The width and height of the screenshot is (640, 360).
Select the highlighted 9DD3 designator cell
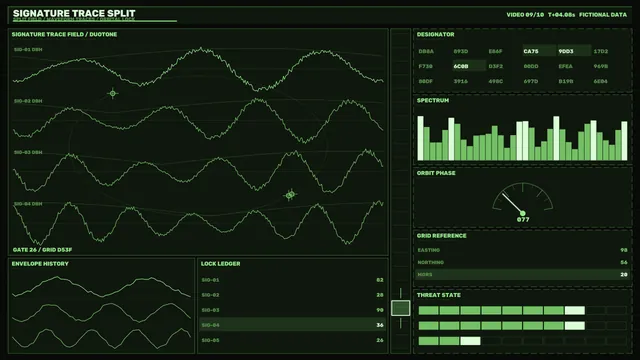pos(574,51)
